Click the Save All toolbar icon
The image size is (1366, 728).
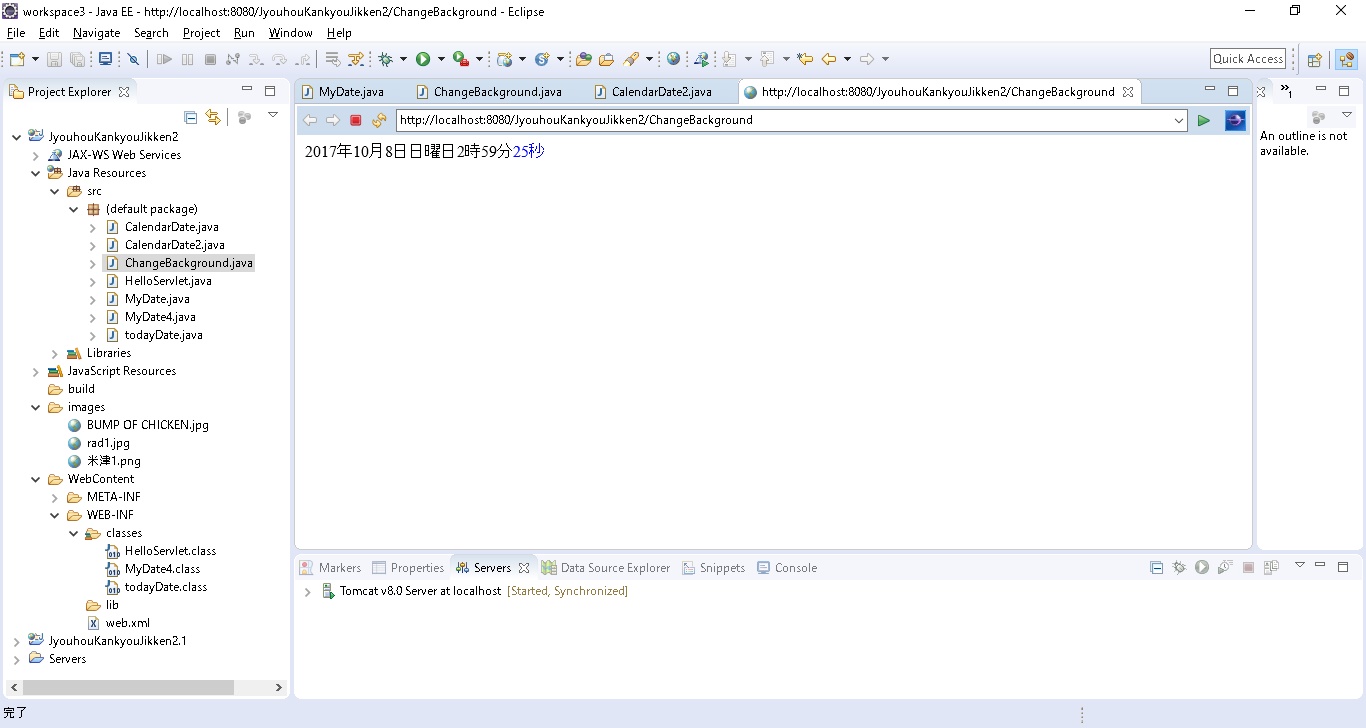click(77, 58)
